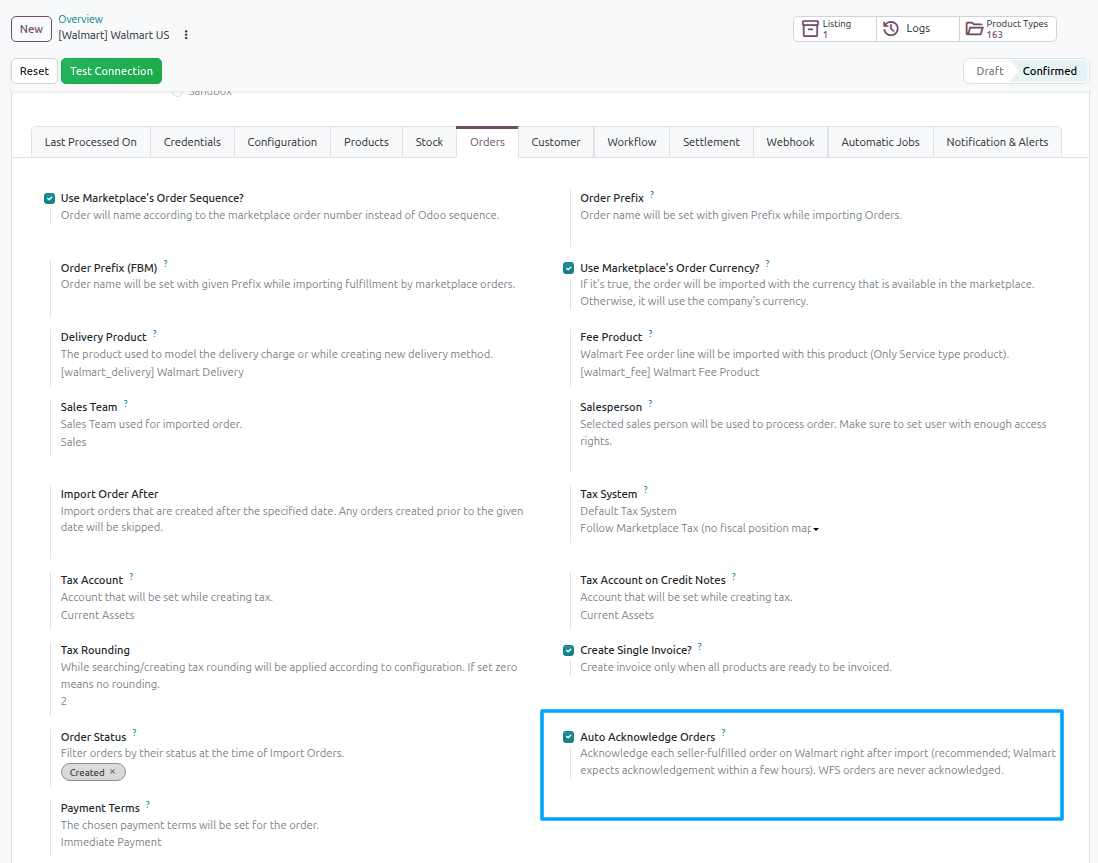Image resolution: width=1098 pixels, height=863 pixels.
Task: Switch to the Products tab
Action: tap(366, 142)
